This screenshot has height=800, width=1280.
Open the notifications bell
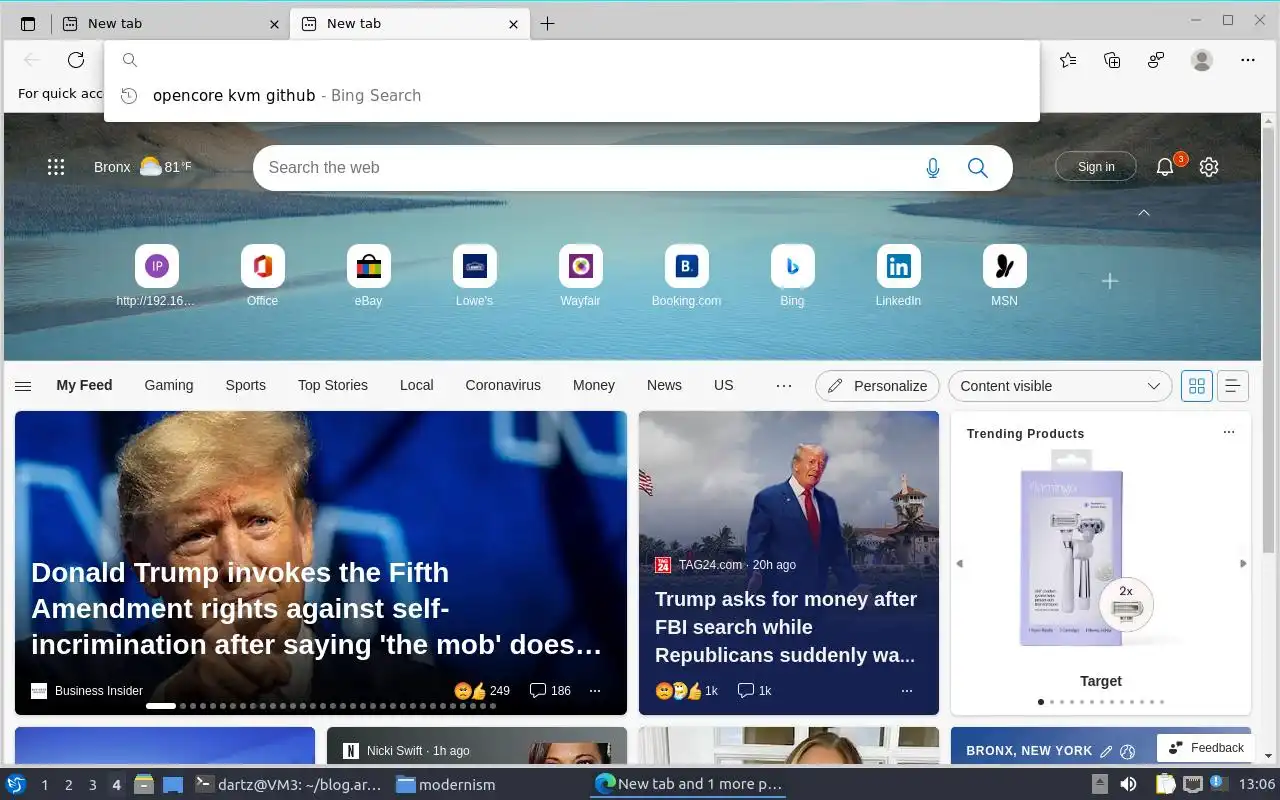(x=1165, y=167)
